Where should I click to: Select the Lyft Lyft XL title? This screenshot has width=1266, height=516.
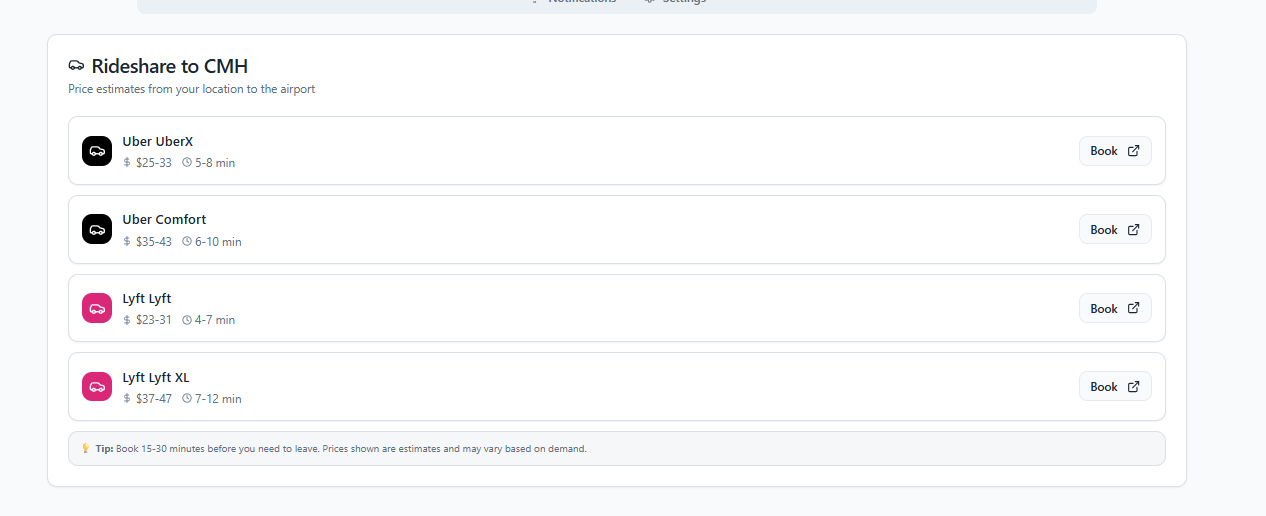click(156, 378)
